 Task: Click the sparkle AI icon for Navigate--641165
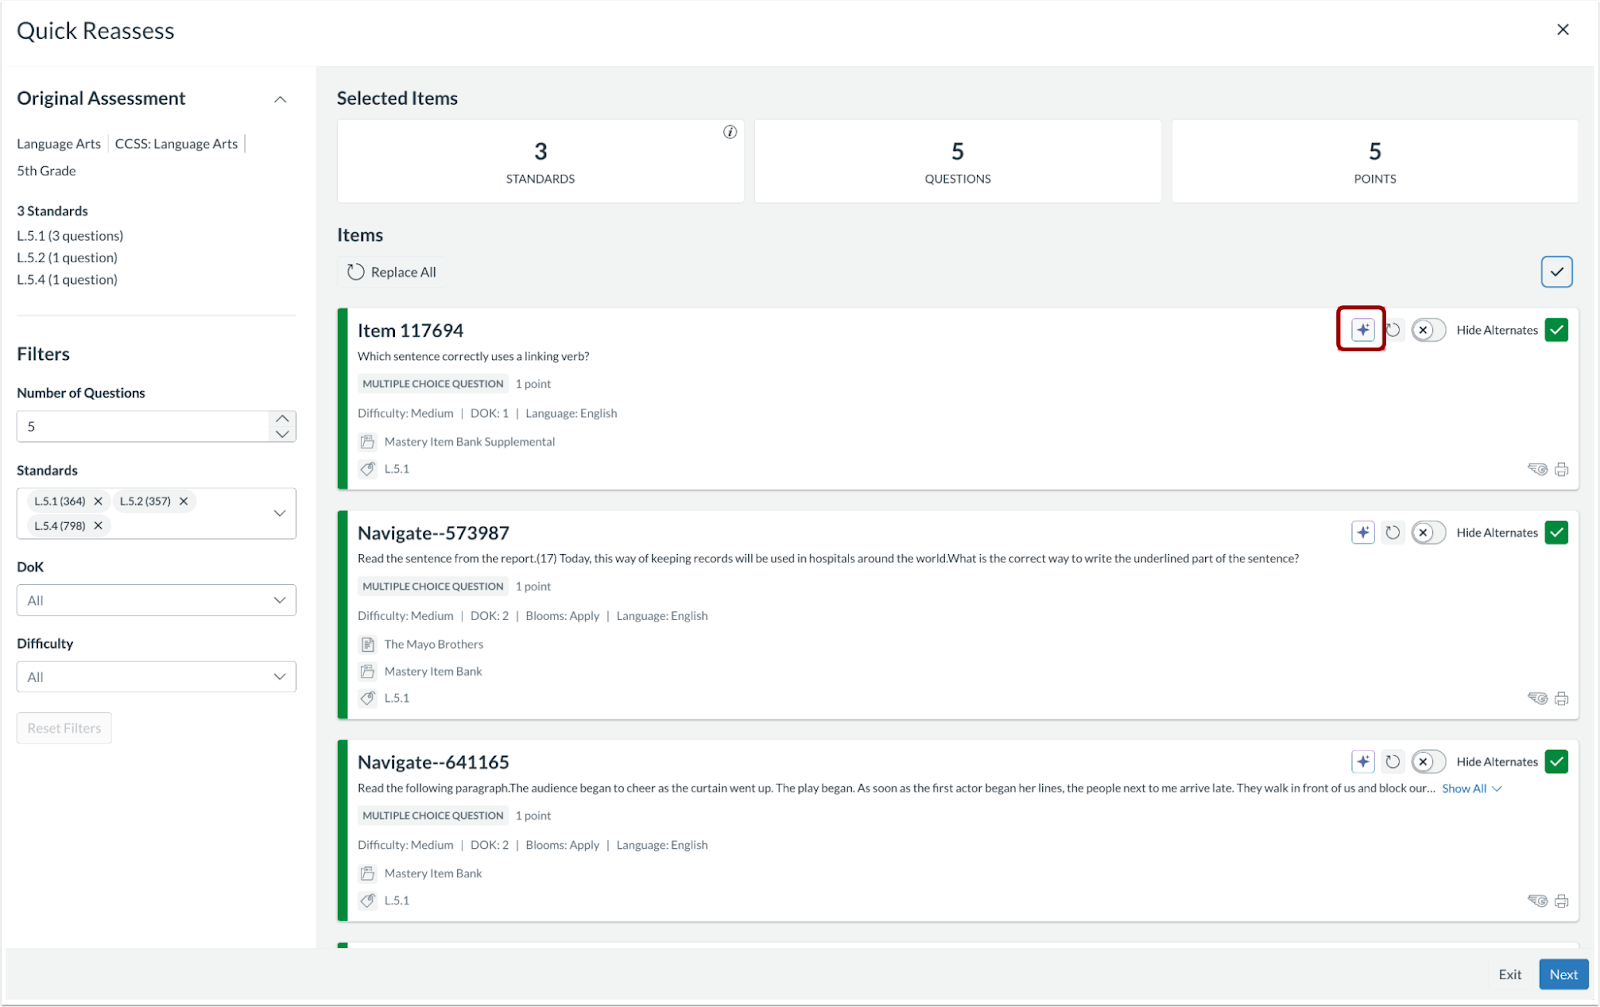click(x=1362, y=762)
